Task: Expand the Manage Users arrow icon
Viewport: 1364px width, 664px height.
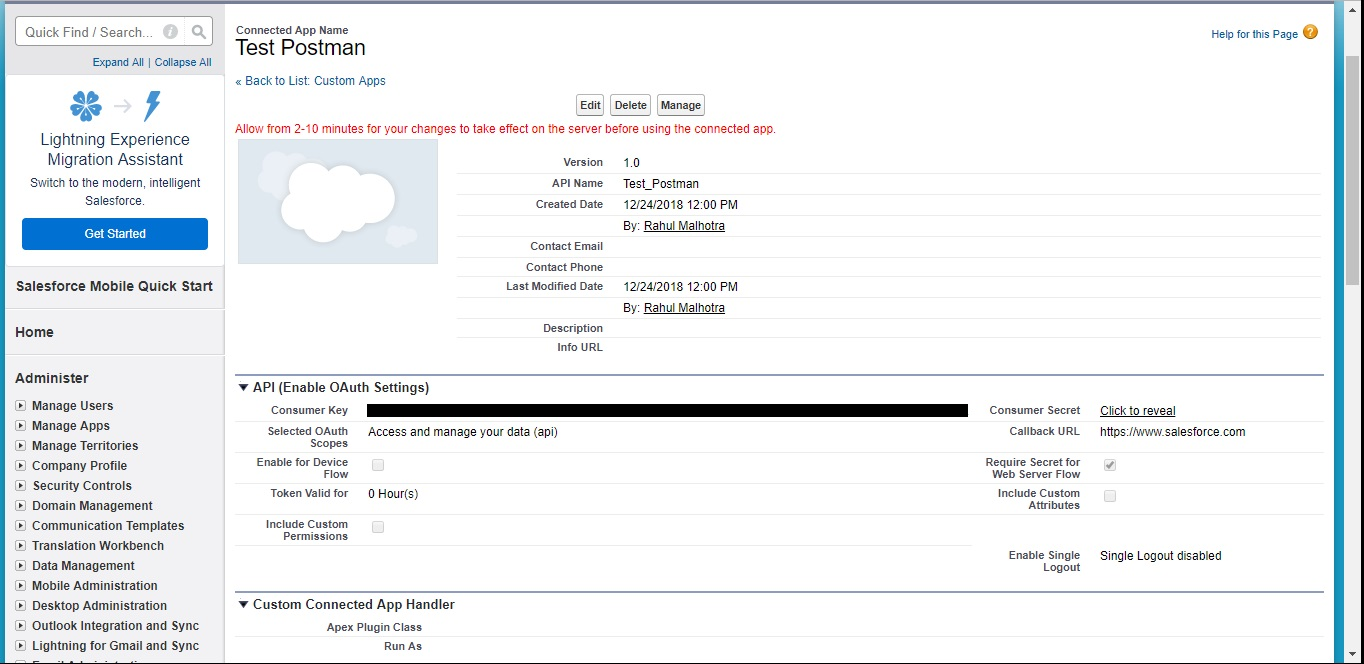Action: tap(21, 406)
